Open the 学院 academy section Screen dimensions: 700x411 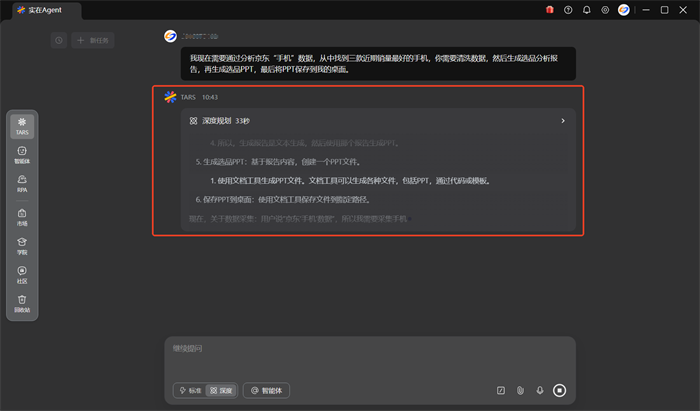(x=22, y=244)
